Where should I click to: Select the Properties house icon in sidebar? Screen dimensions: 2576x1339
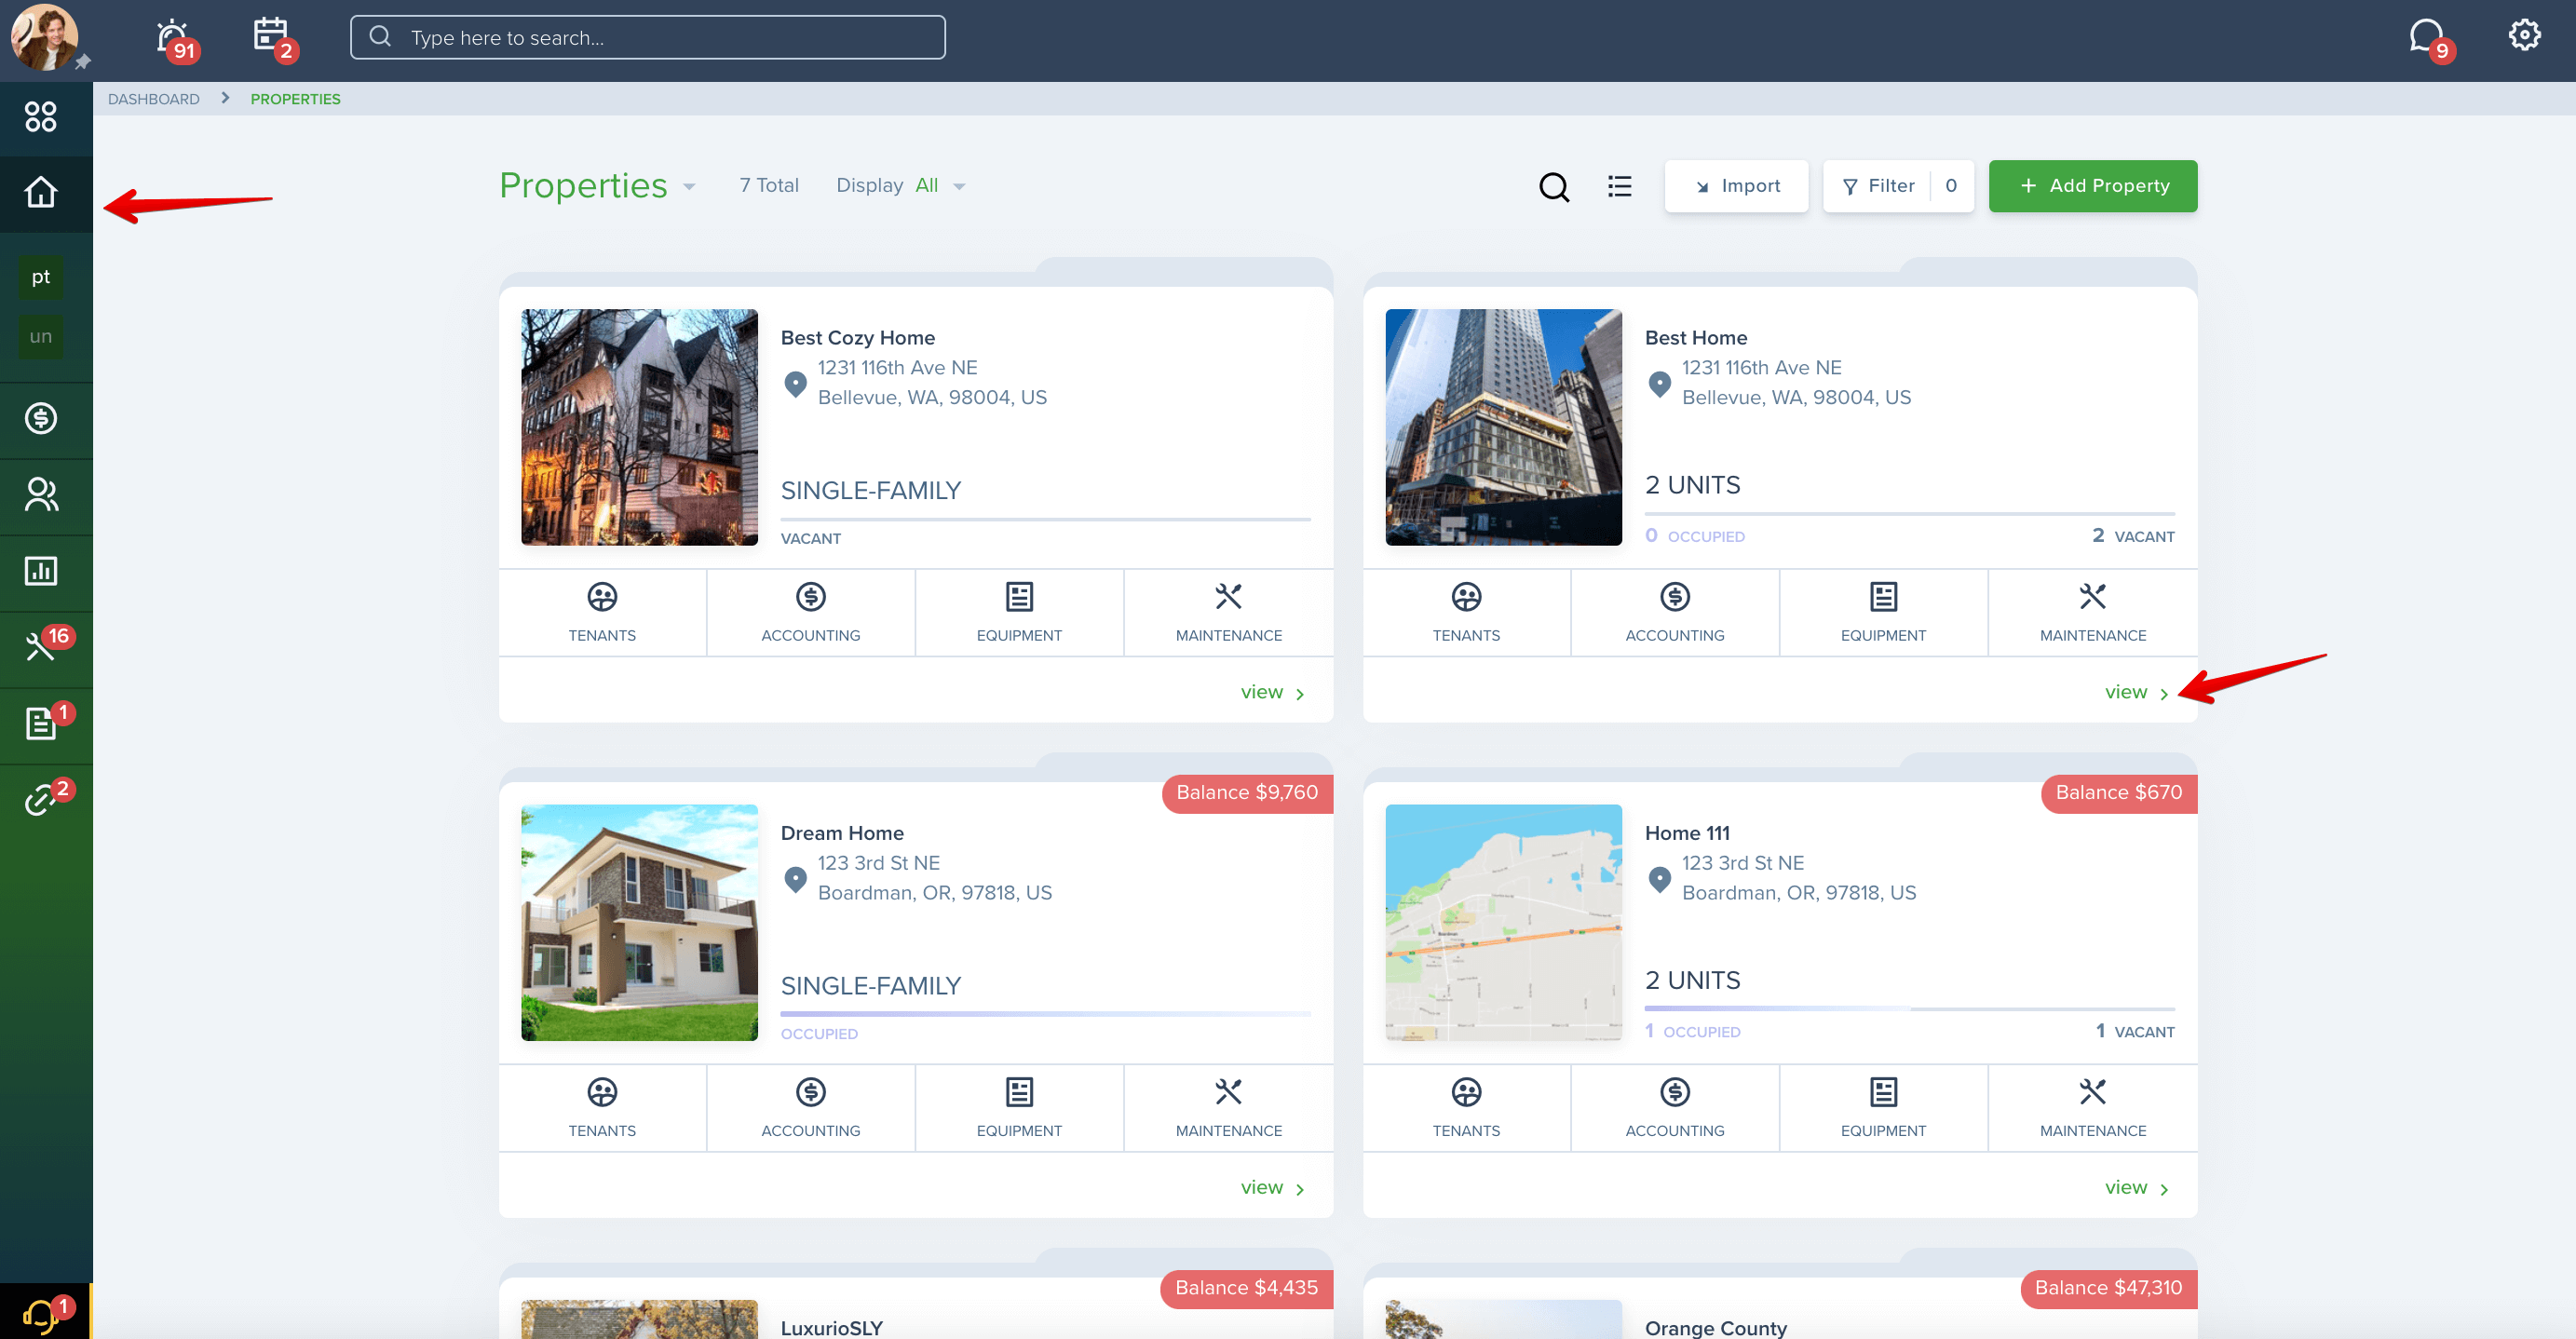coord(41,192)
